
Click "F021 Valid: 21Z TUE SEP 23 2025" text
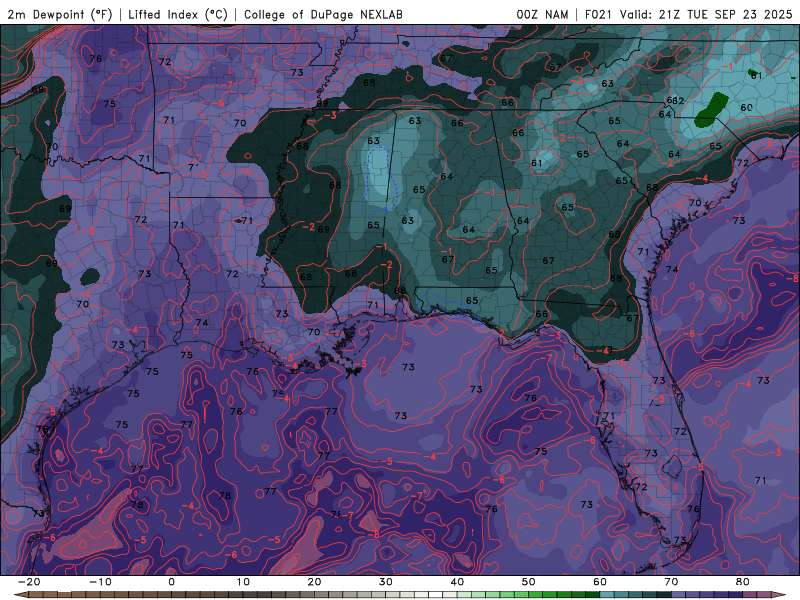click(x=688, y=14)
